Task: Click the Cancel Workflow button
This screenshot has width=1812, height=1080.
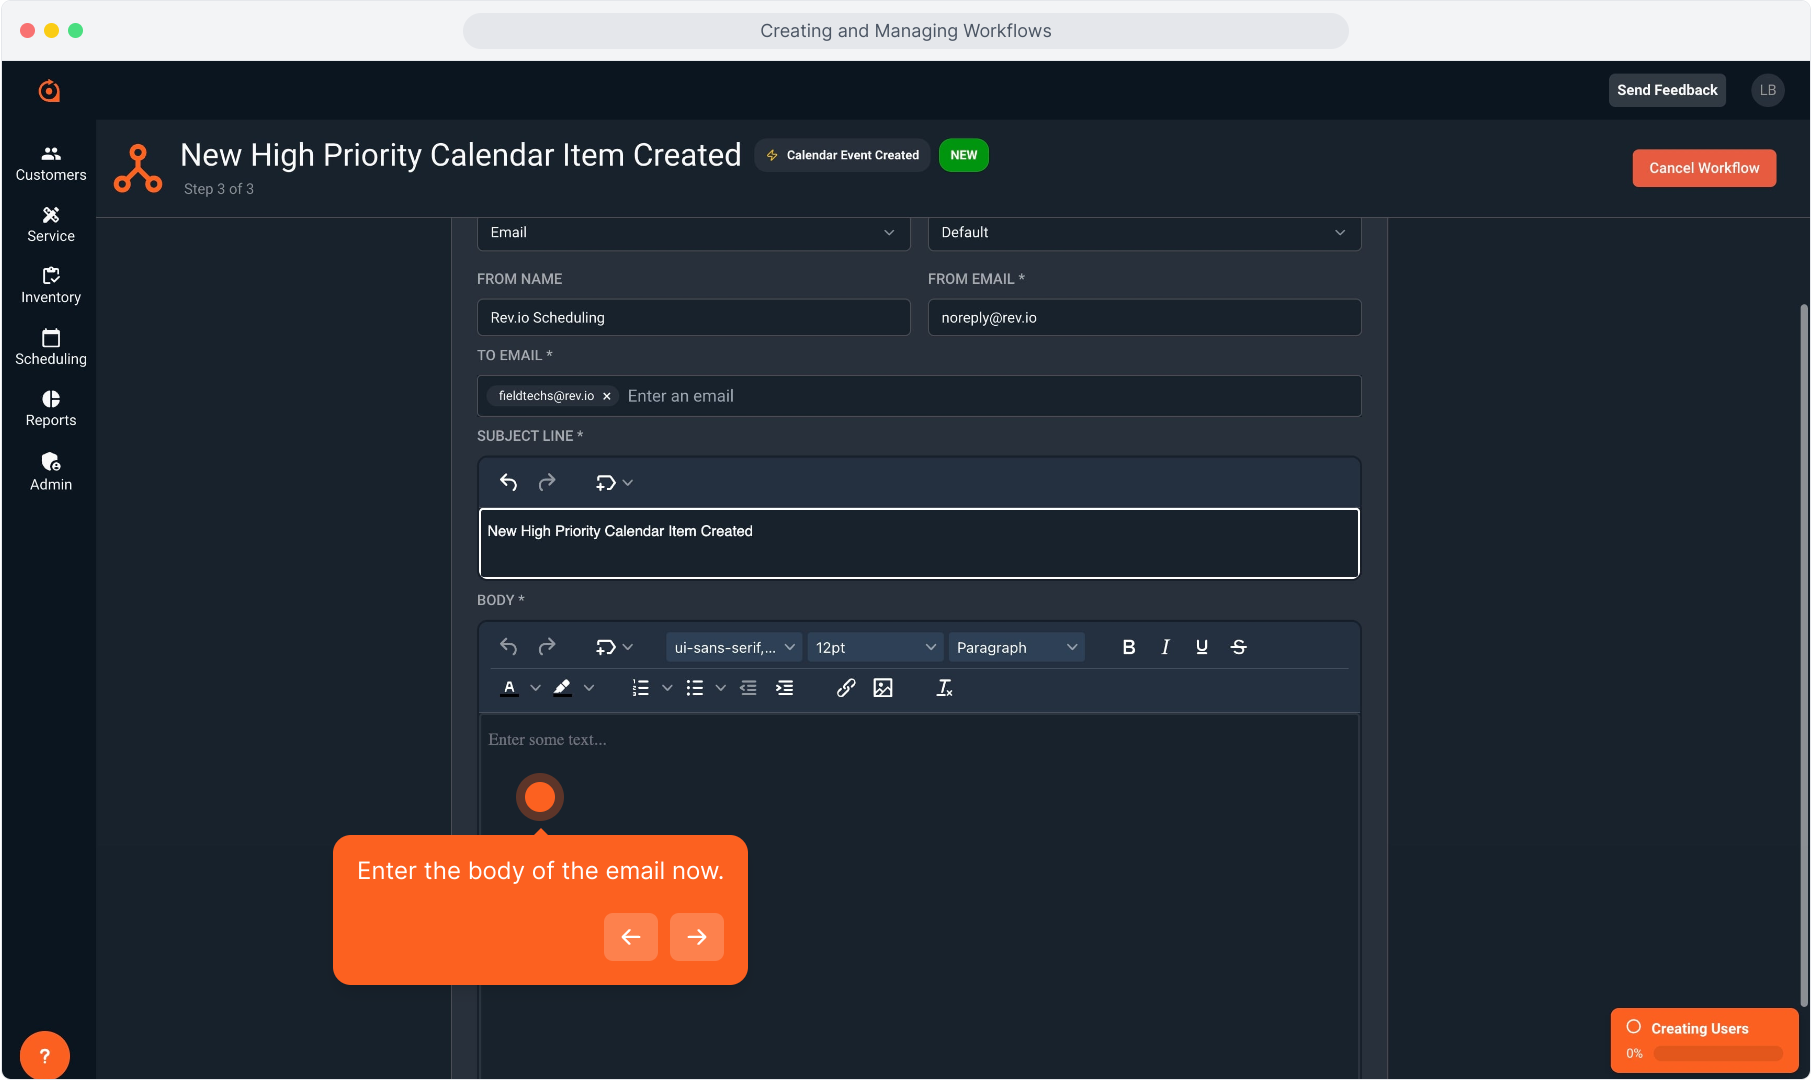Action: pos(1703,168)
